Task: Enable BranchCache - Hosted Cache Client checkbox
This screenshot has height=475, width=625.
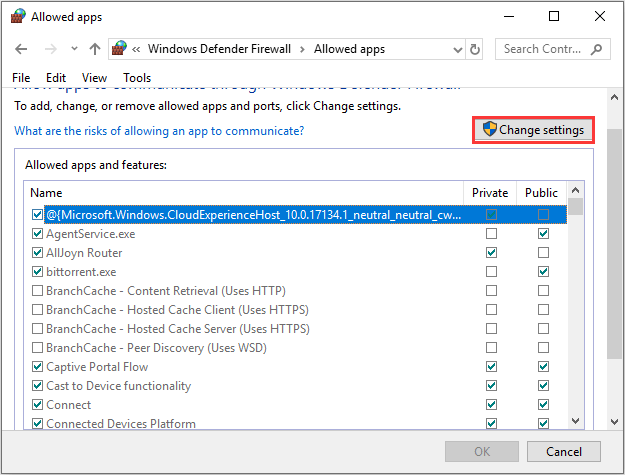Action: tap(37, 310)
